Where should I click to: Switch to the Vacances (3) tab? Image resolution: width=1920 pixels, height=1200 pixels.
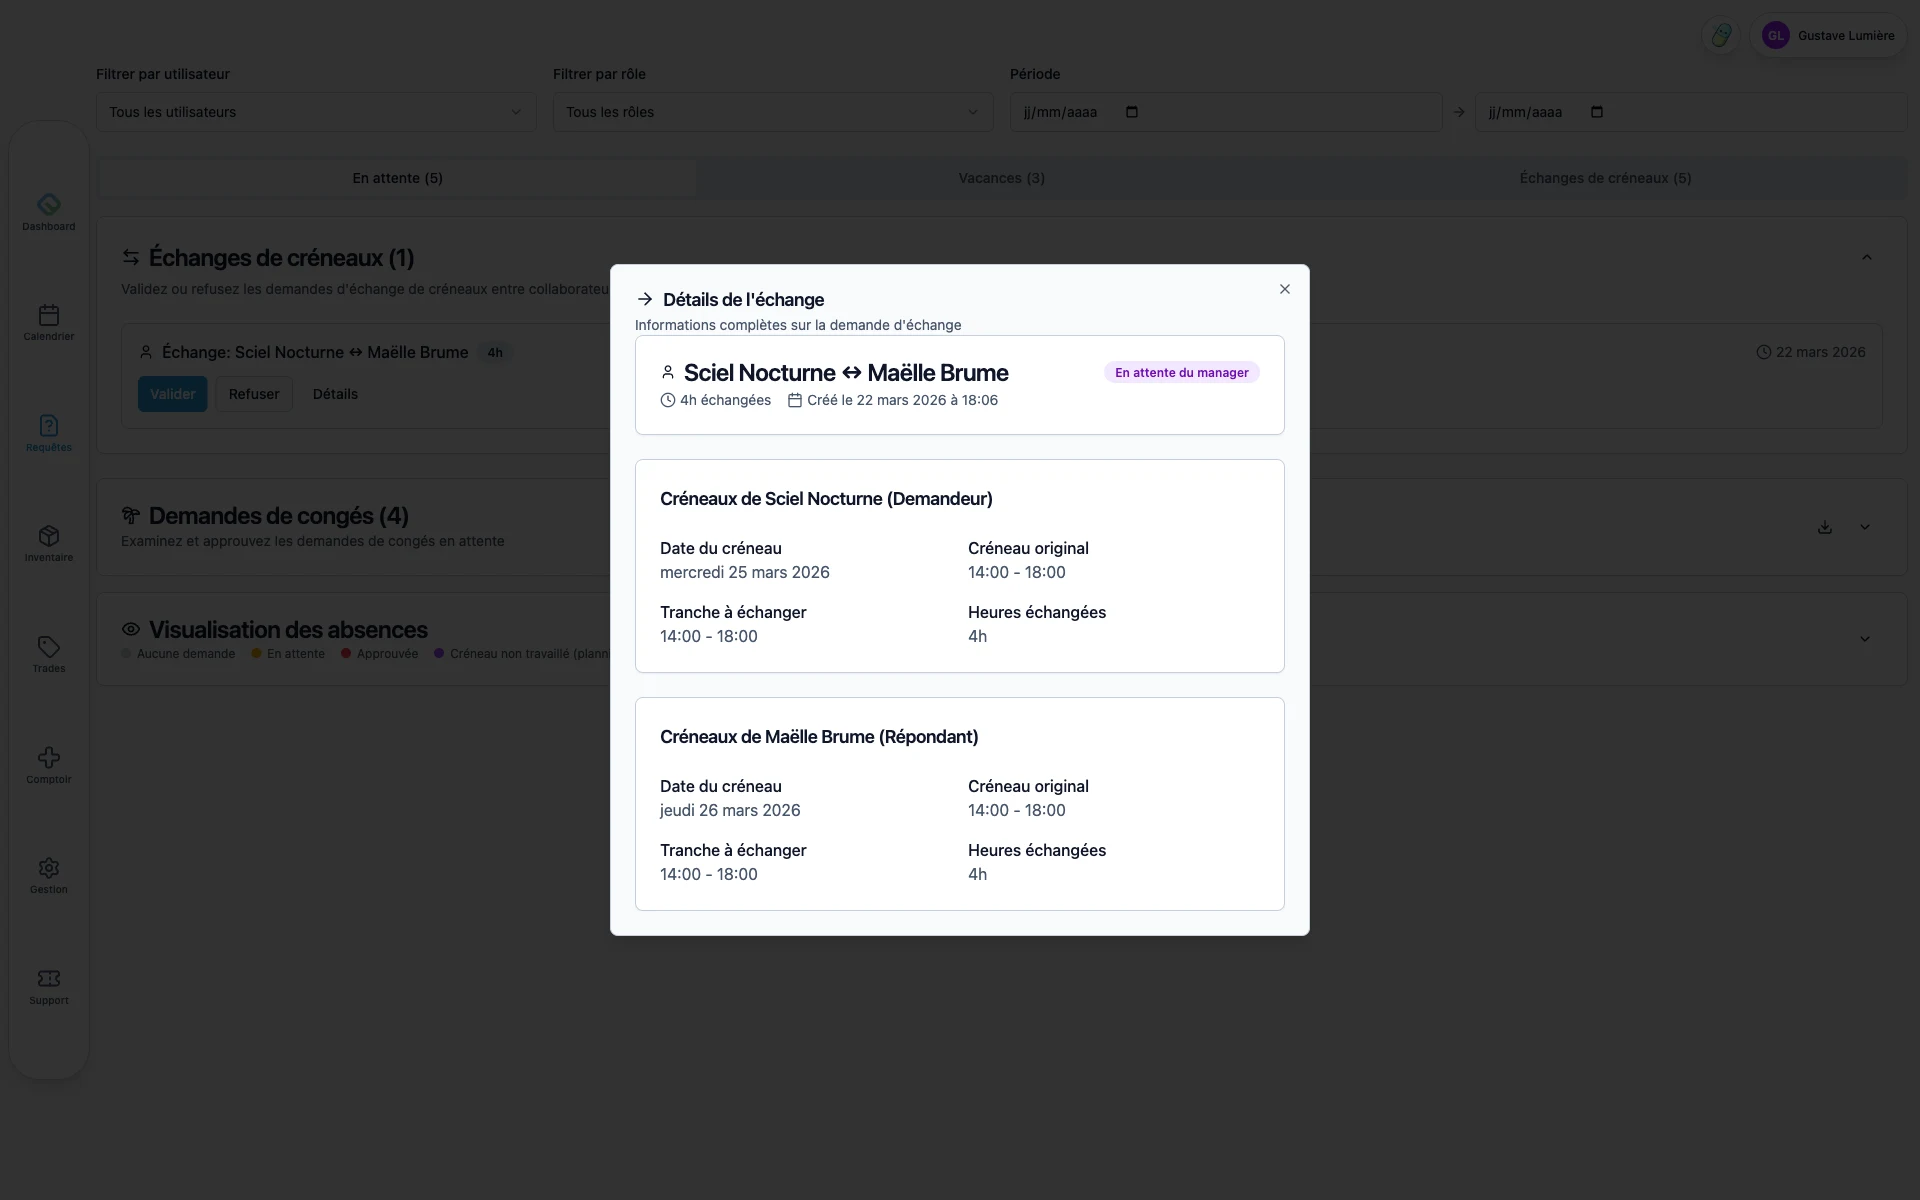[1001, 178]
